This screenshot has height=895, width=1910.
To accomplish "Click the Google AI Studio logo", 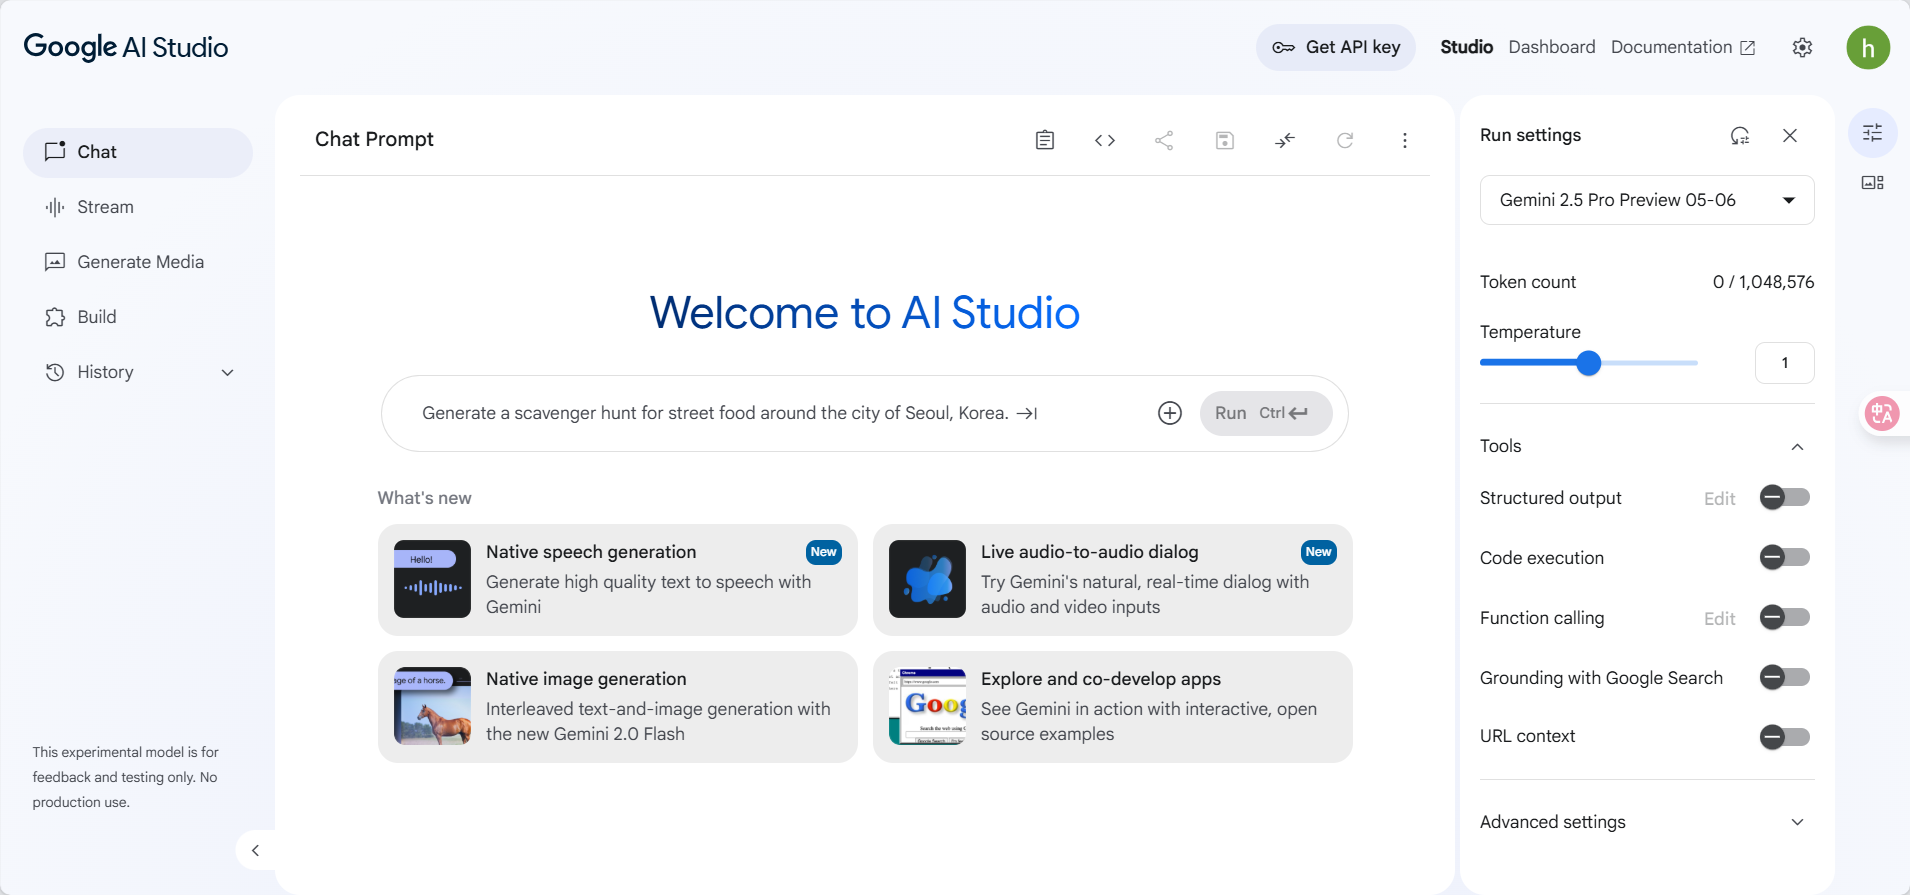I will pyautogui.click(x=126, y=47).
